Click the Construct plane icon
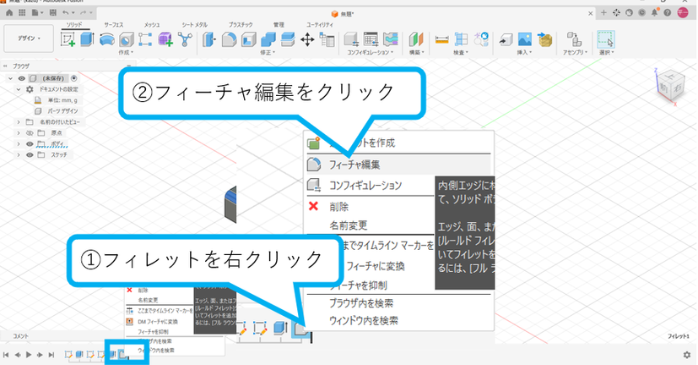Viewport: 698px width, 365px height. 416,40
